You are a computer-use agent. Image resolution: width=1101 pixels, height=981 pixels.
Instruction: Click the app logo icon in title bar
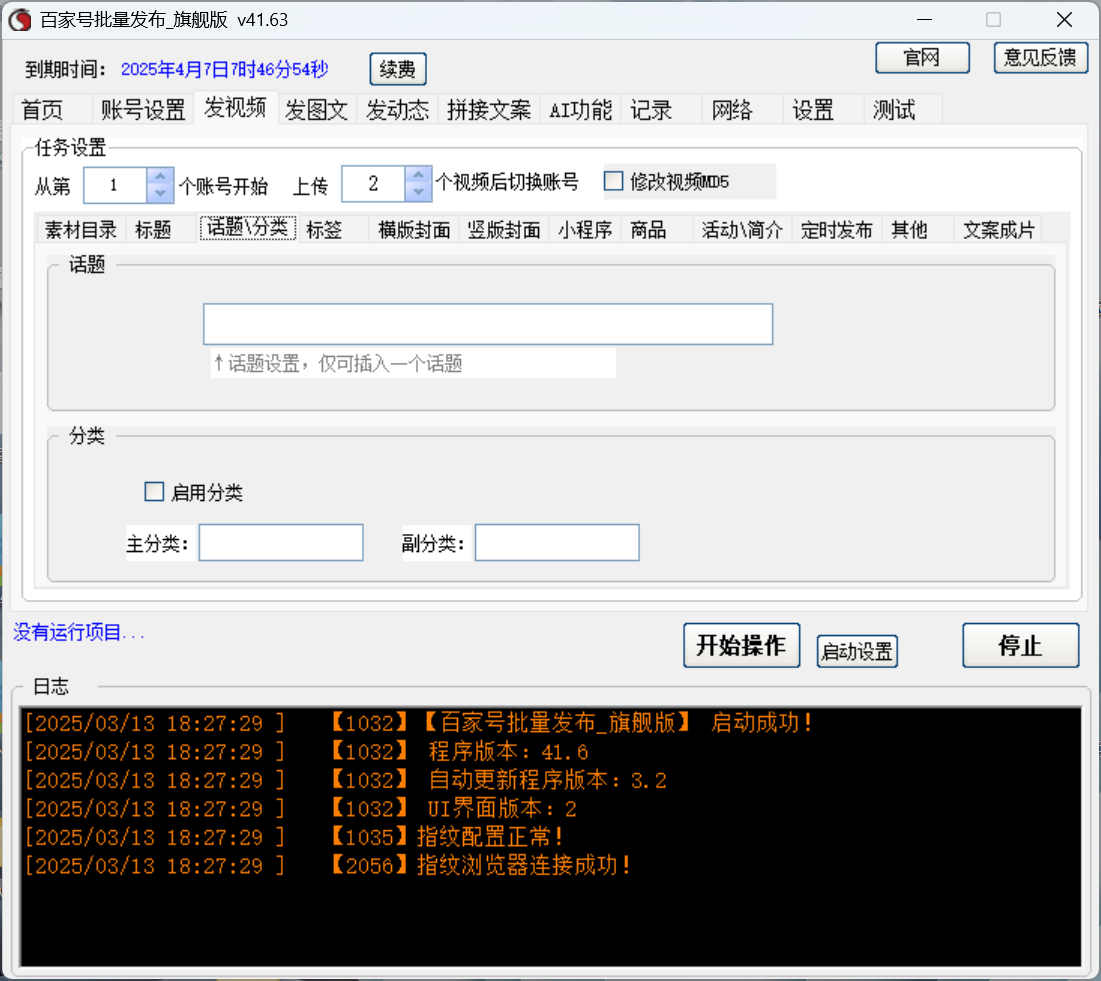(x=20, y=20)
